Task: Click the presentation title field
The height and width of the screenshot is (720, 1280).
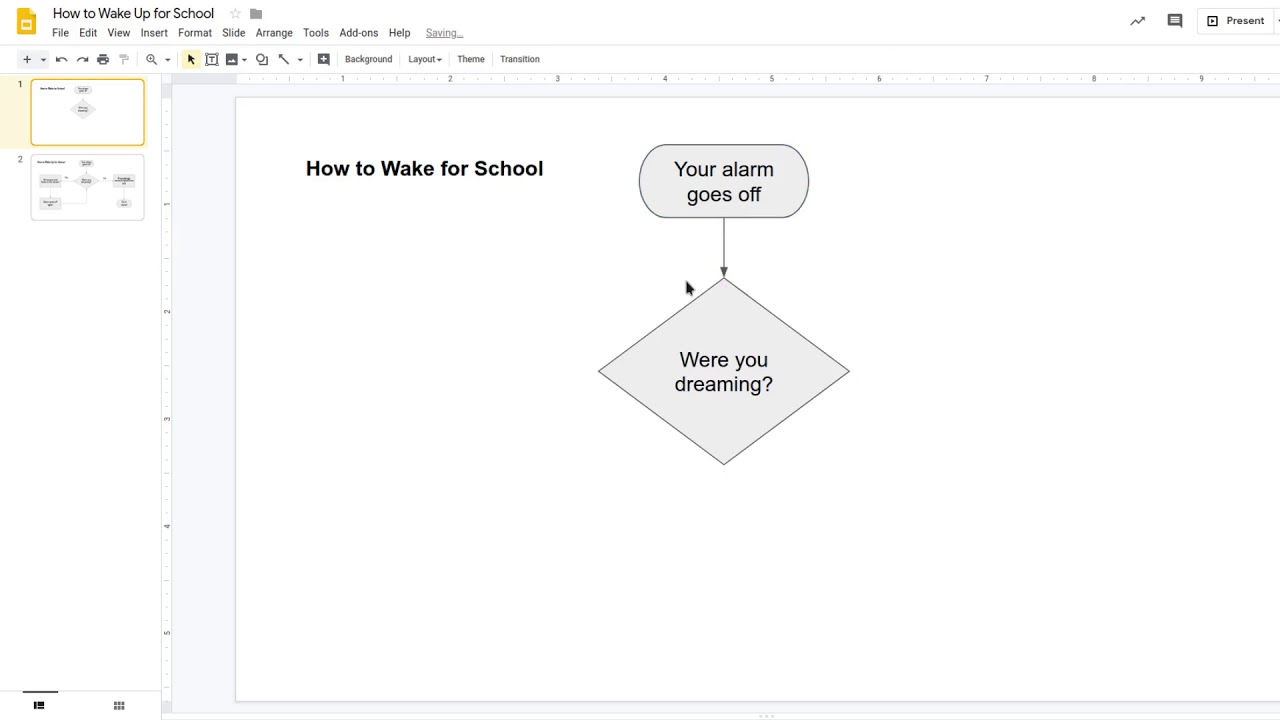Action: point(133,13)
